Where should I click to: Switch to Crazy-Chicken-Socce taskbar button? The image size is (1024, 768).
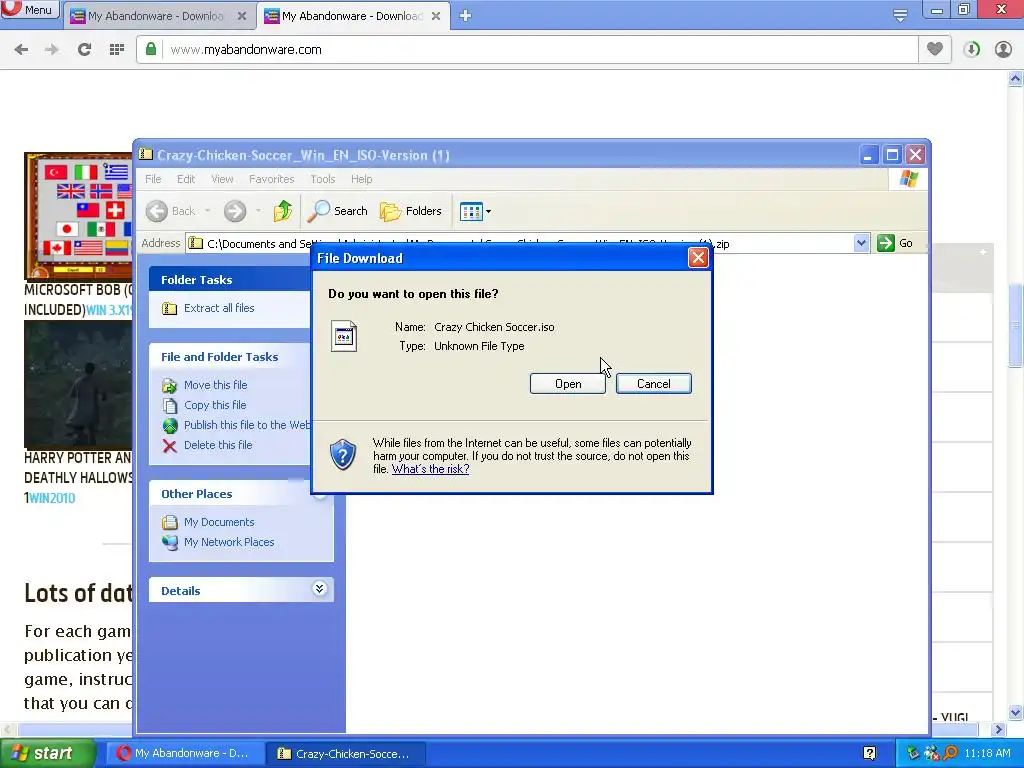(346, 753)
